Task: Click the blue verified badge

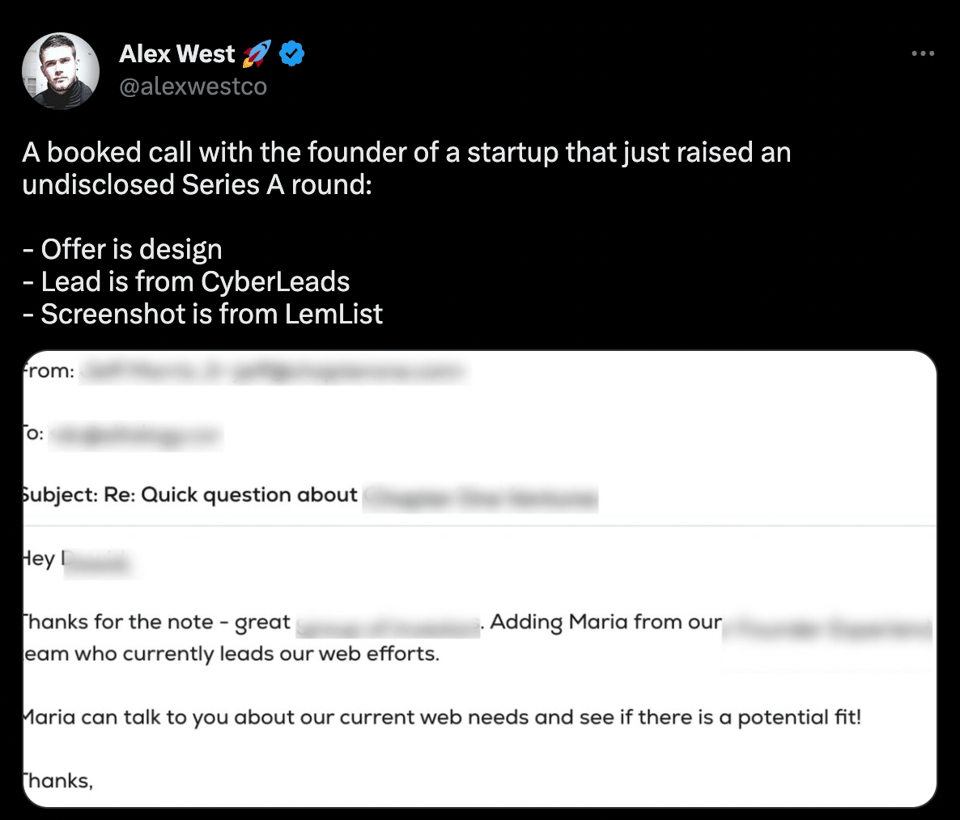Action: [291, 54]
